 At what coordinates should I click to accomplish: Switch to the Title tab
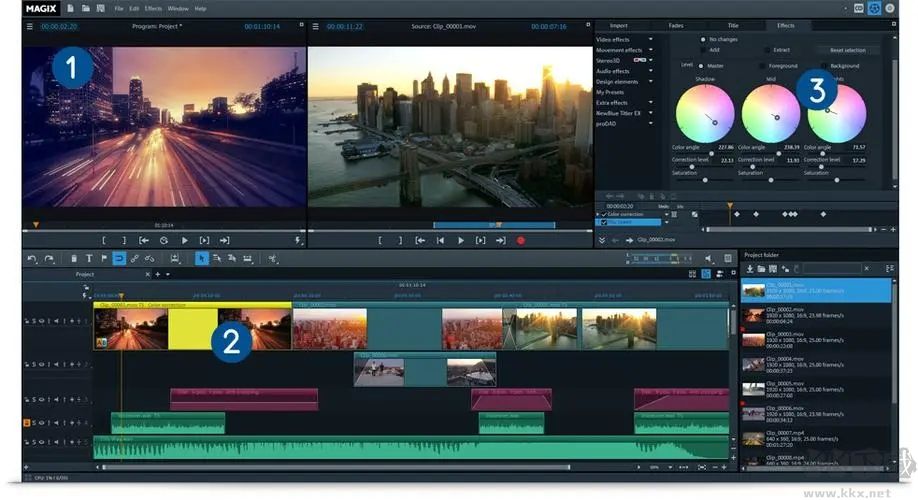[733, 25]
